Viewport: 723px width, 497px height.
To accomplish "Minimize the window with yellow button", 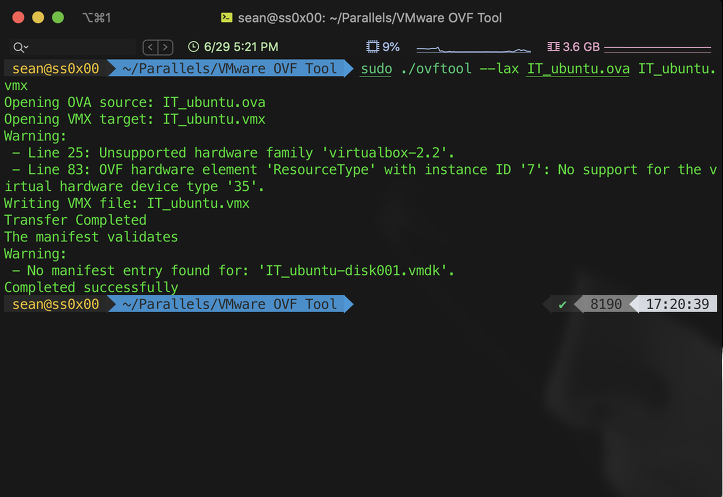I will 38,18.
